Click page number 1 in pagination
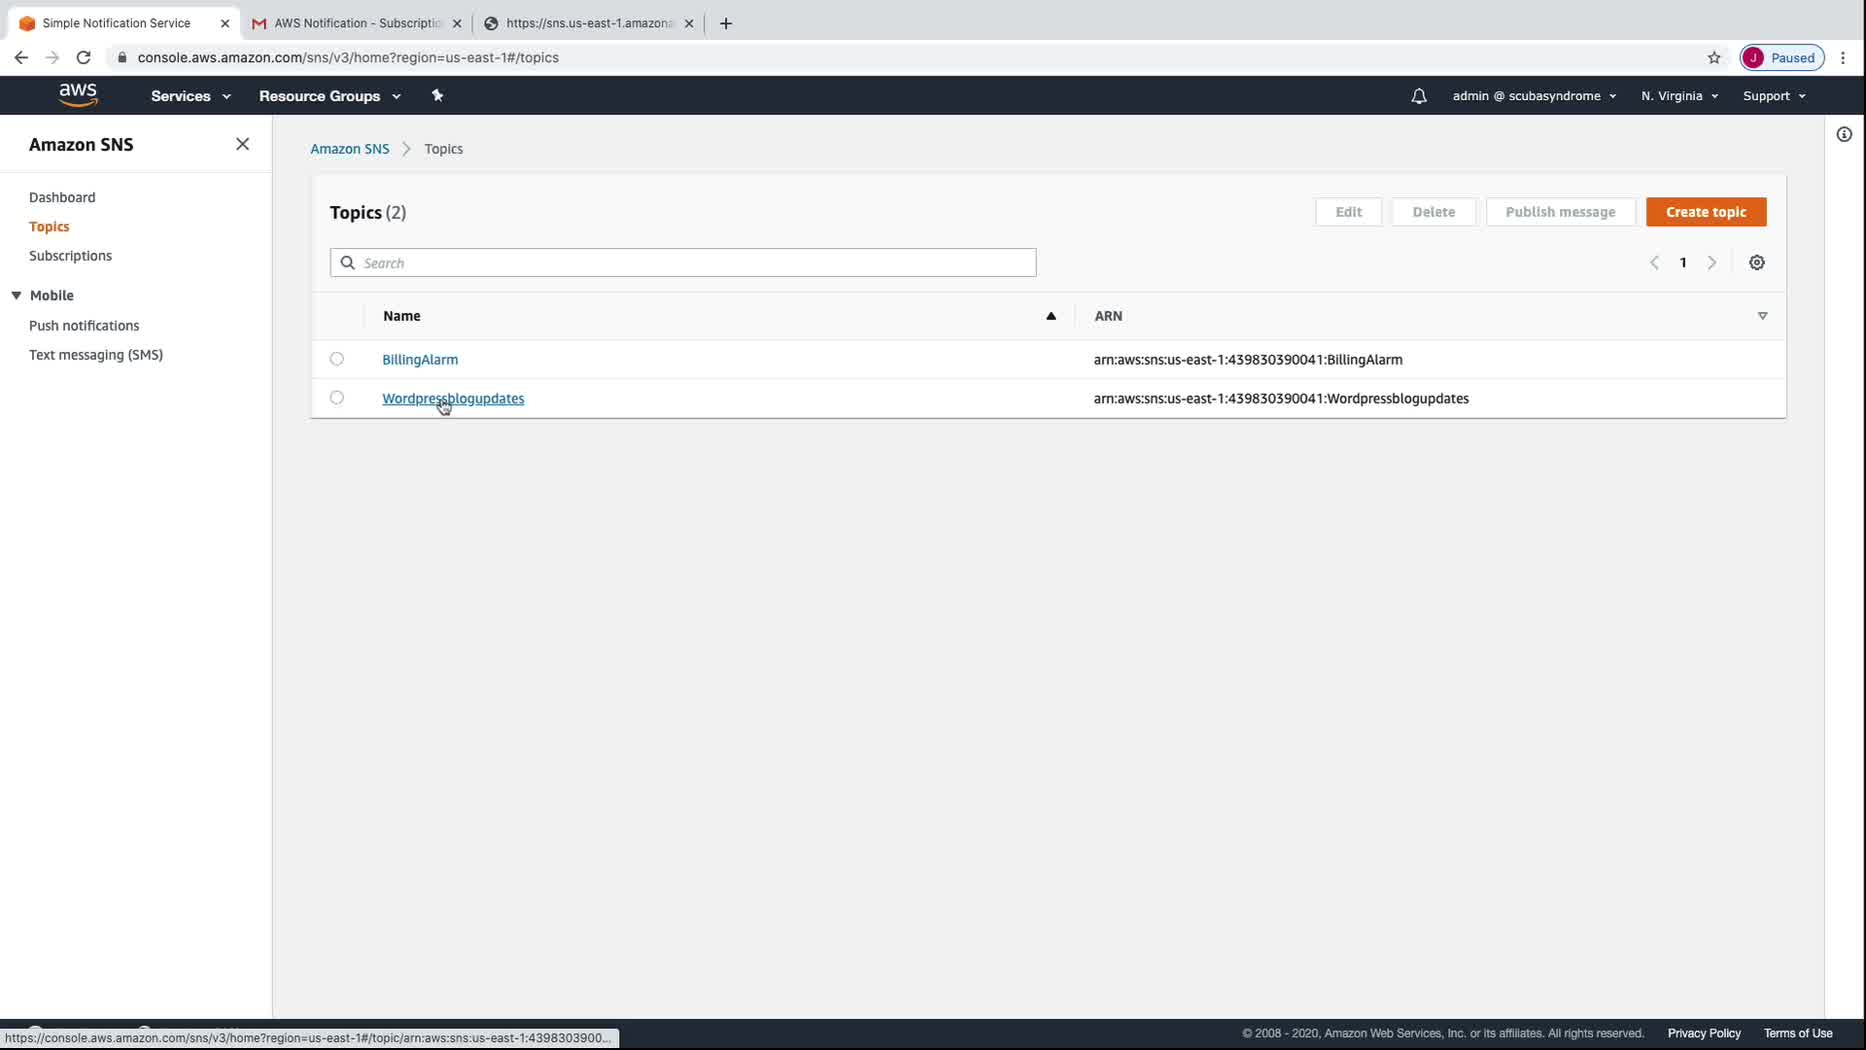Screen dimensions: 1866x1050 (x=1683, y=263)
